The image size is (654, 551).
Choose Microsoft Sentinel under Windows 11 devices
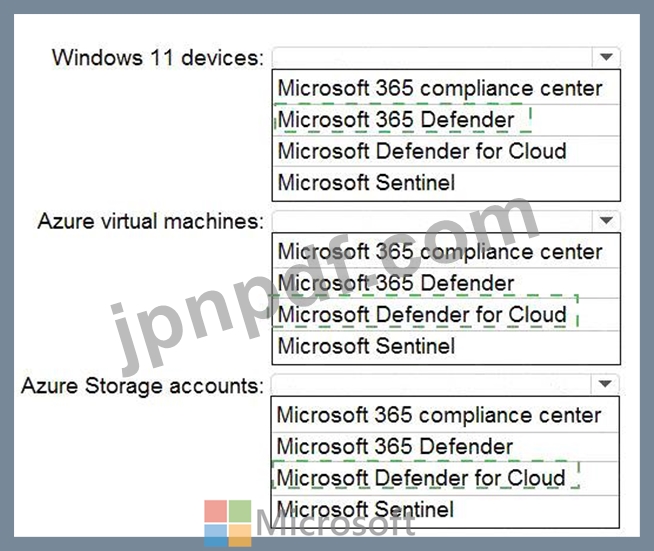pyautogui.click(x=446, y=184)
